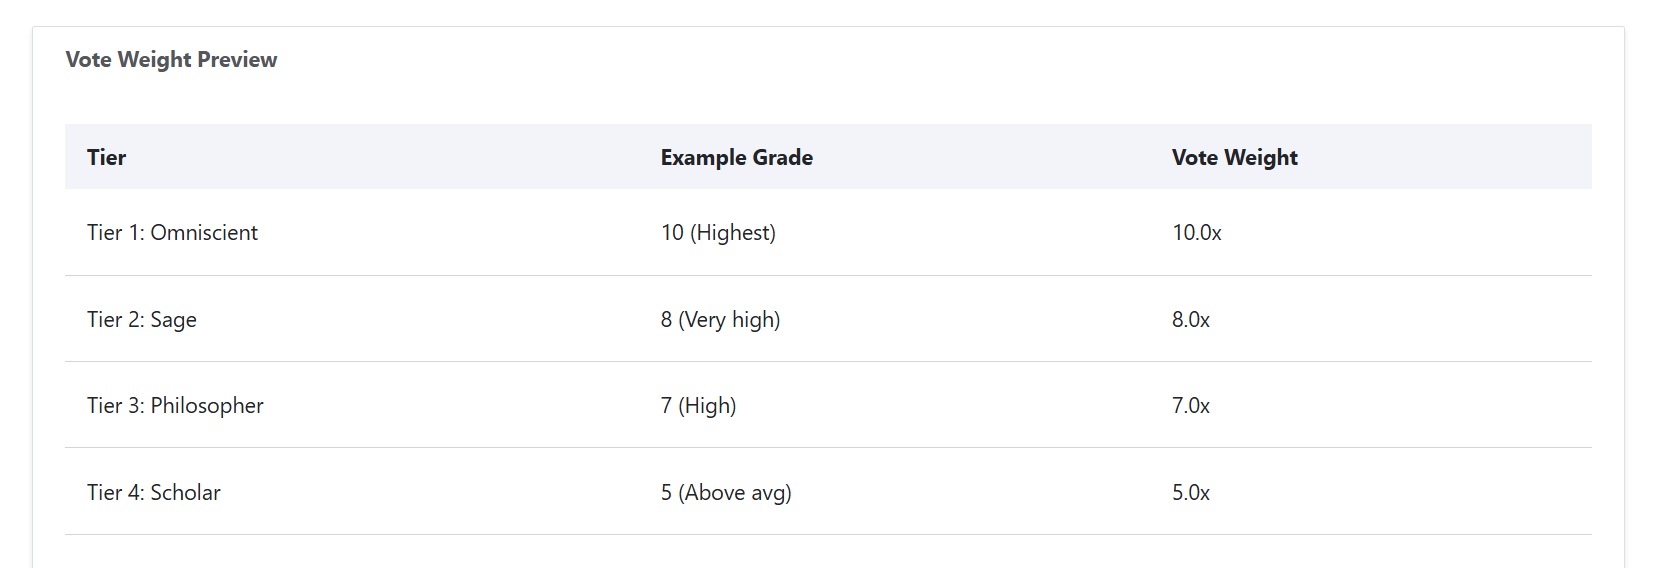Select the Tier 3: Philosopher cell
Image resolution: width=1657 pixels, height=568 pixels.
(x=175, y=406)
